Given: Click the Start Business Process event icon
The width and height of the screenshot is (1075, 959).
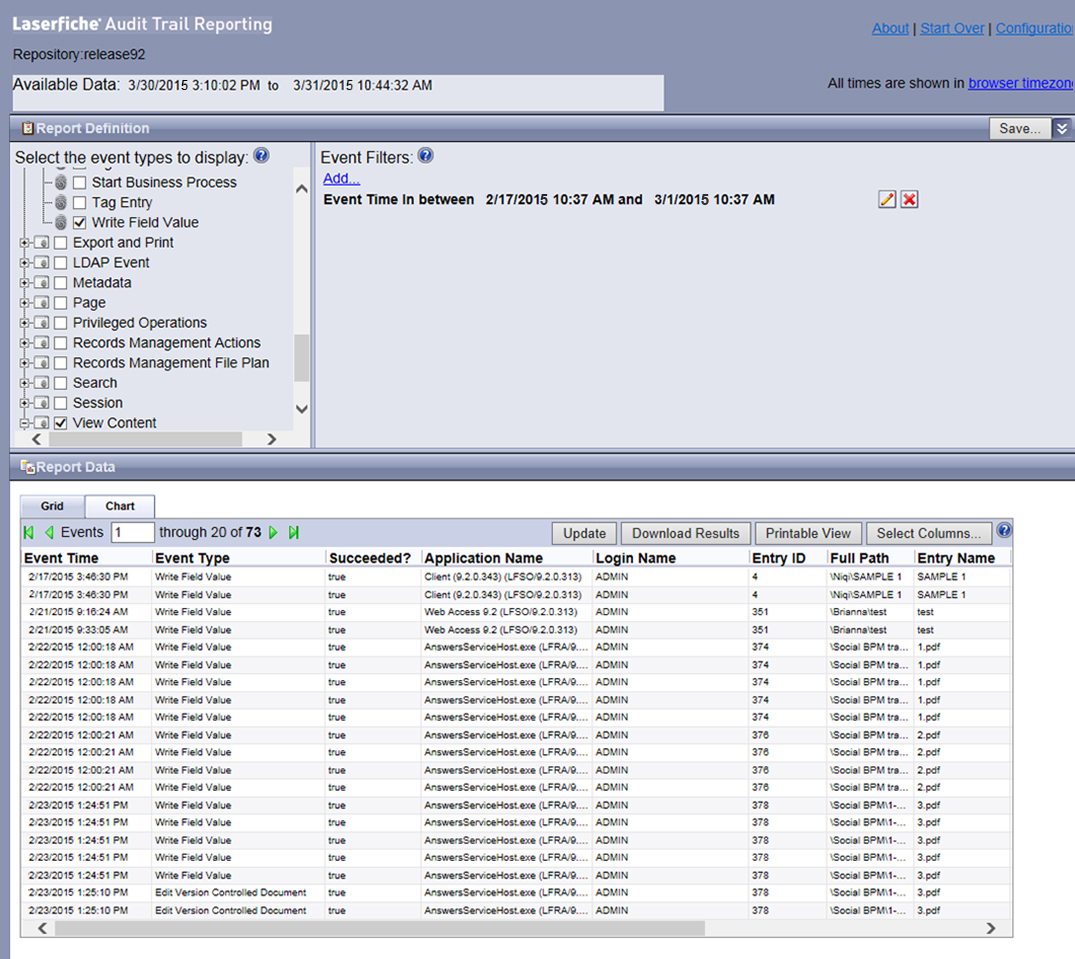Looking at the screenshot, I should pos(61,182).
